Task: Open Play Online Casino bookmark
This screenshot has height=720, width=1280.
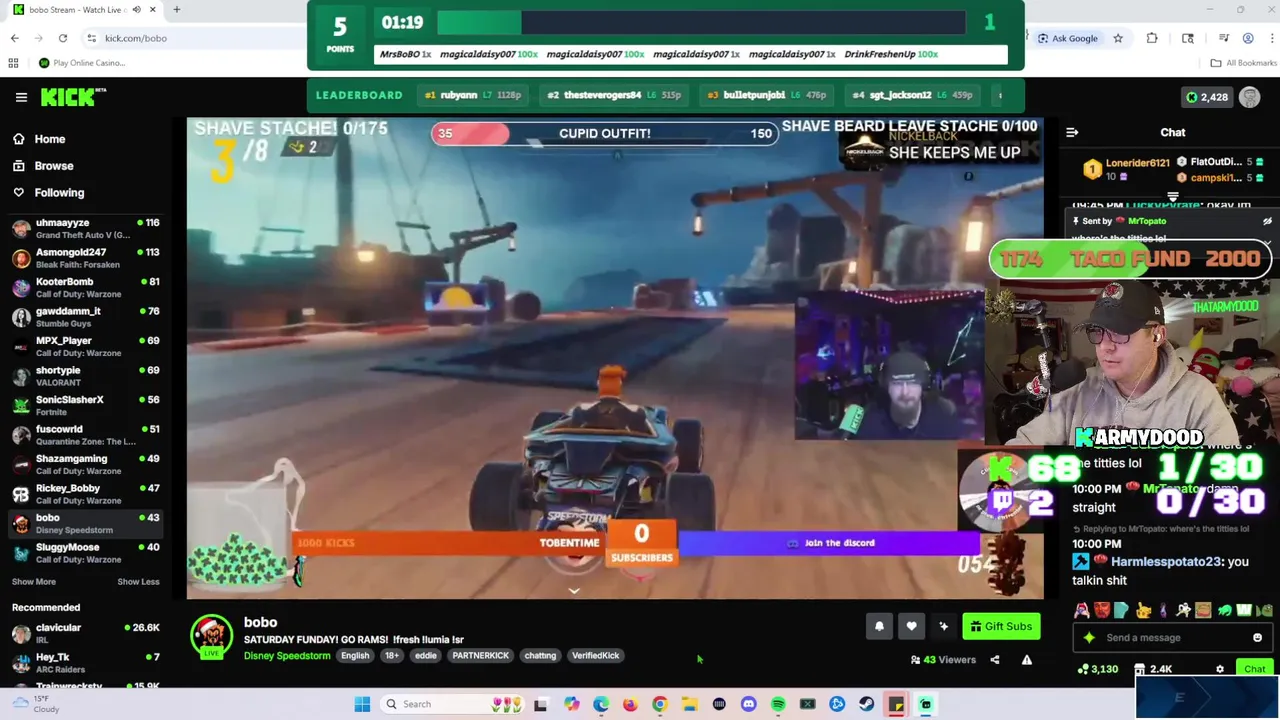Action: 81,63
